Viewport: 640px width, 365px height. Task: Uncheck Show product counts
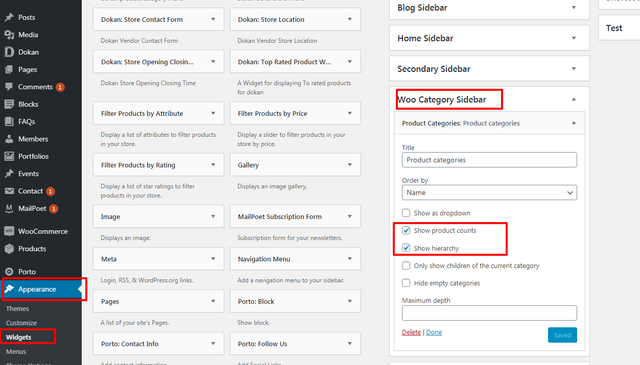pyautogui.click(x=406, y=230)
